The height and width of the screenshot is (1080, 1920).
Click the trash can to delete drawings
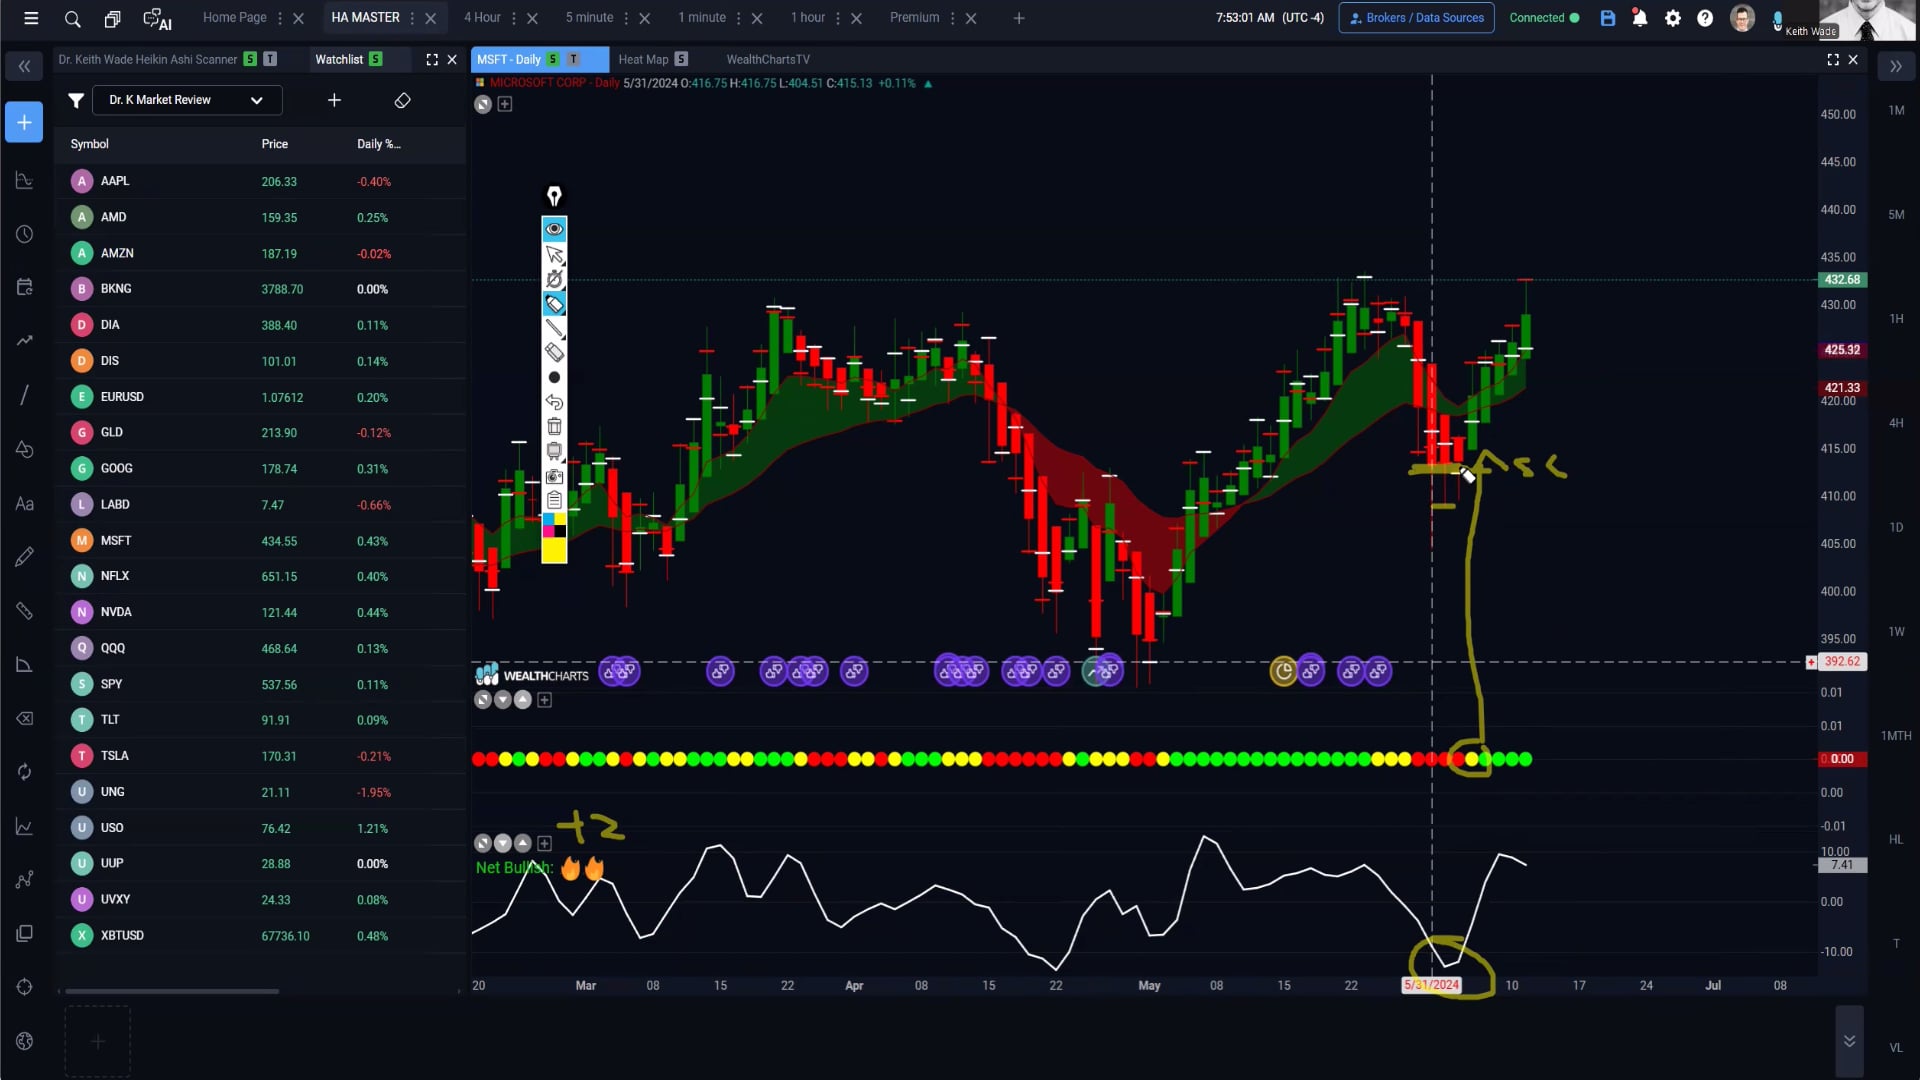(554, 426)
